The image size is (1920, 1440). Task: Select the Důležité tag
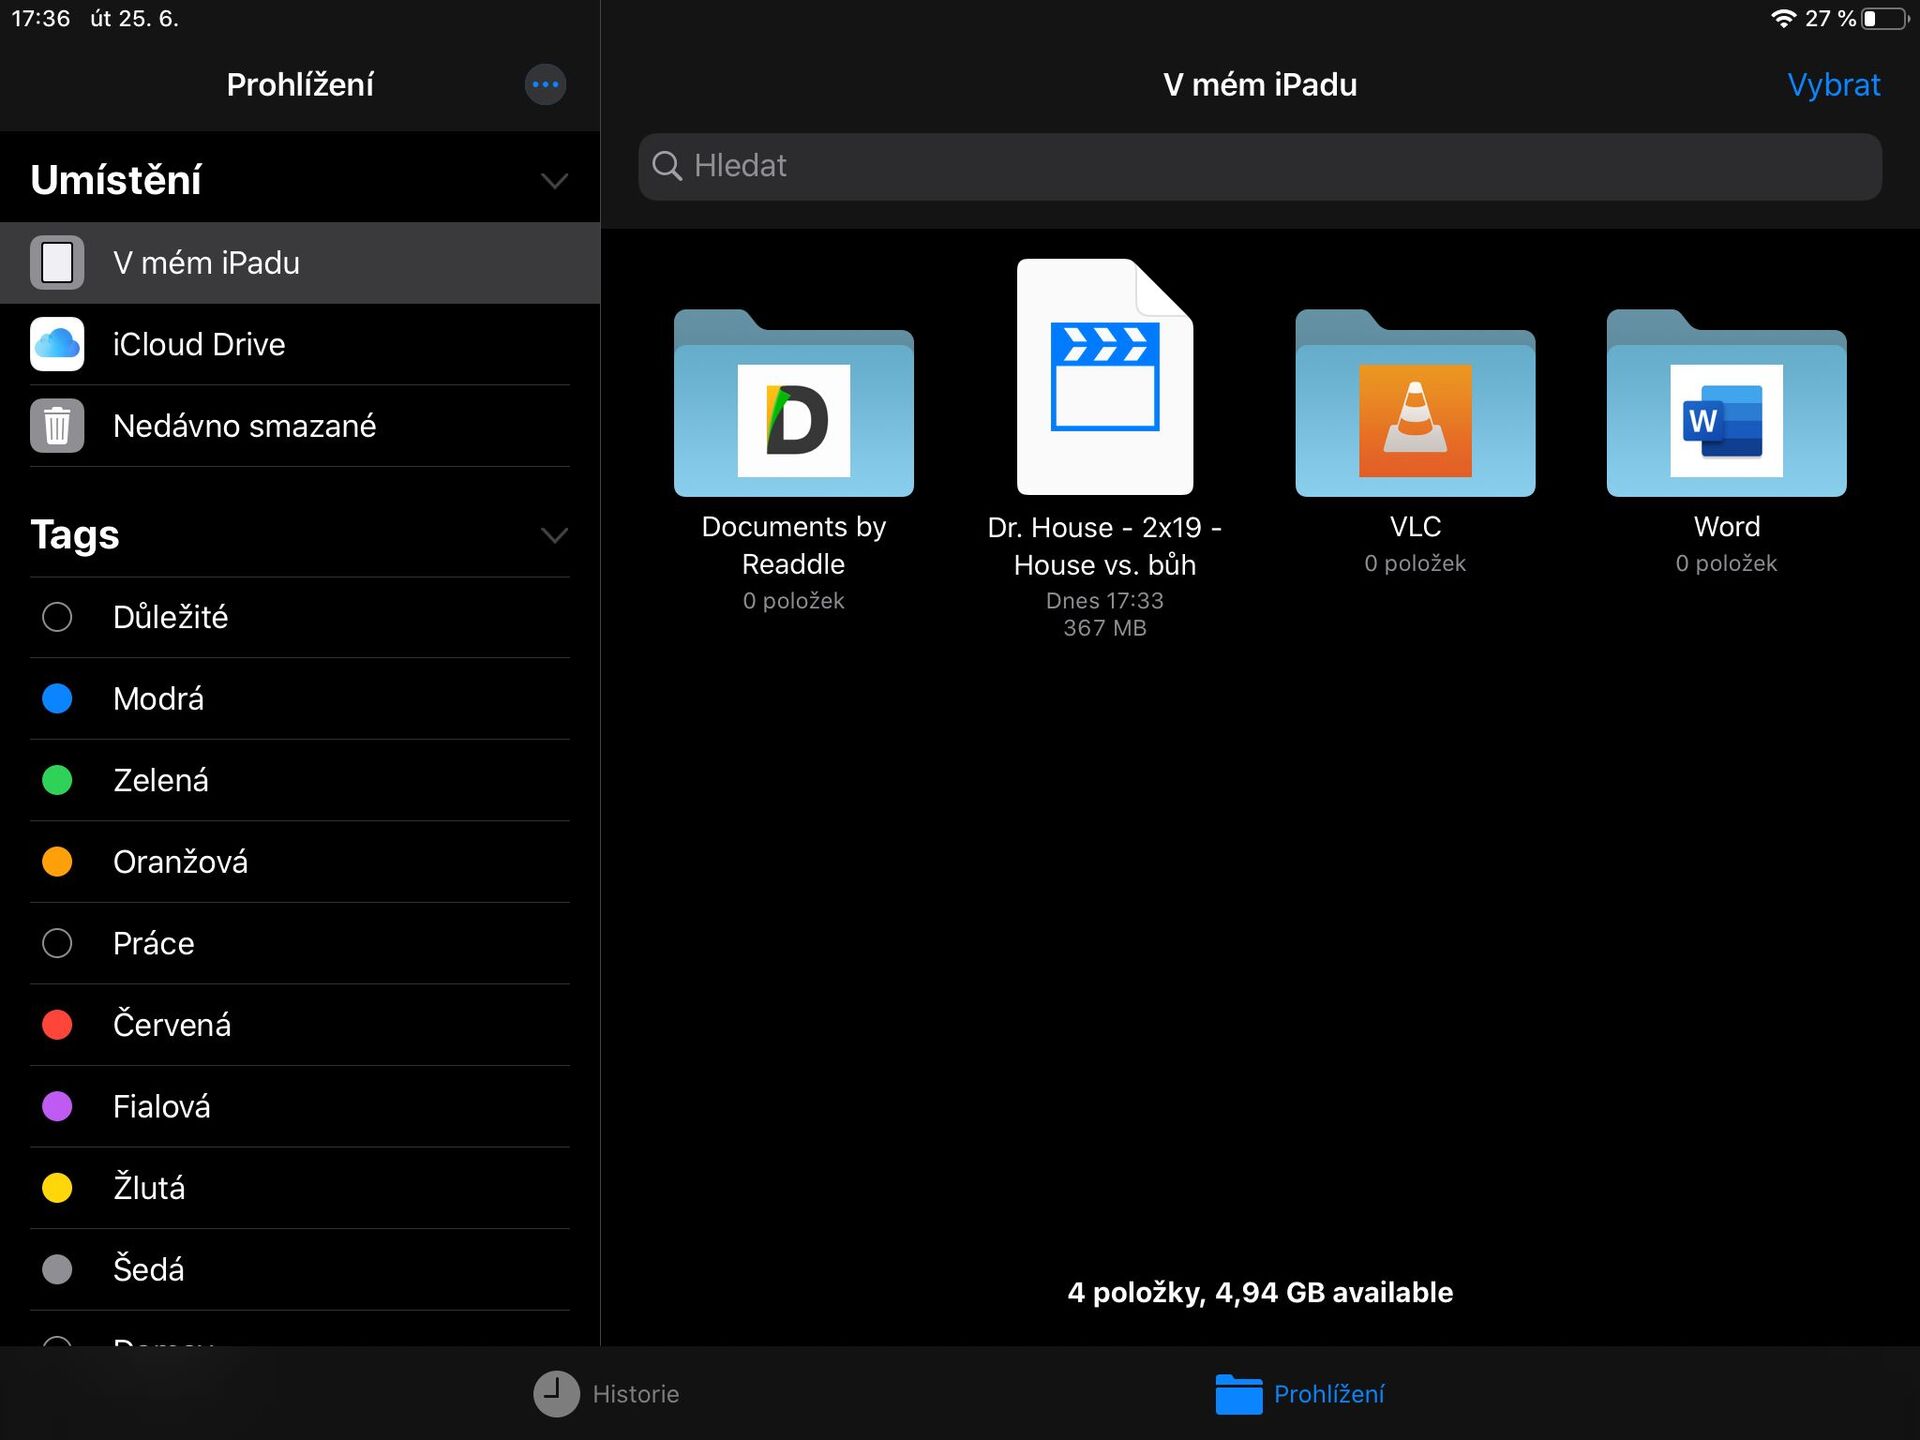(x=171, y=617)
